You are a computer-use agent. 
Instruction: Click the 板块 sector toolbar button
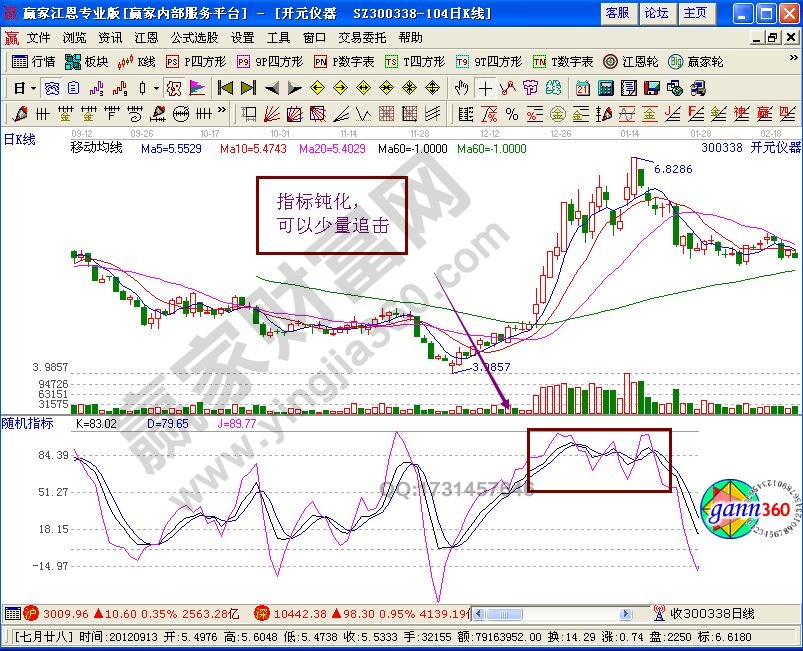coord(88,61)
